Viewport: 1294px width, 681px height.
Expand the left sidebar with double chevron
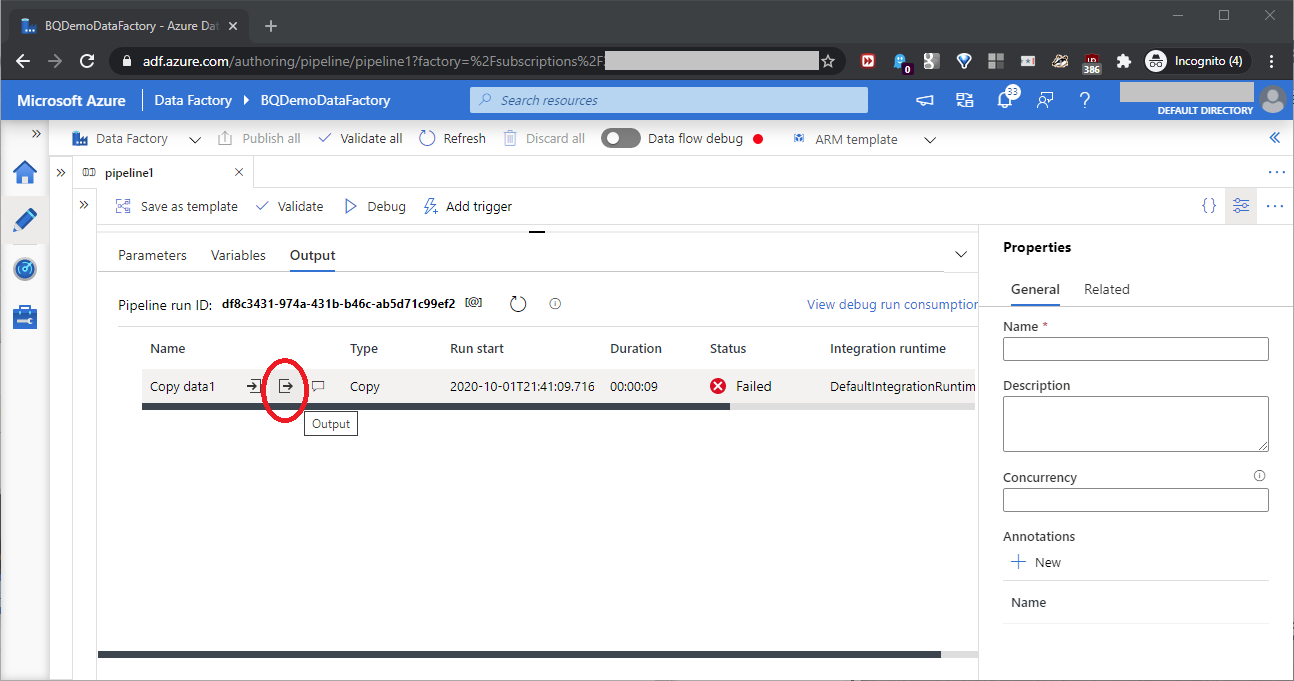click(x=36, y=133)
